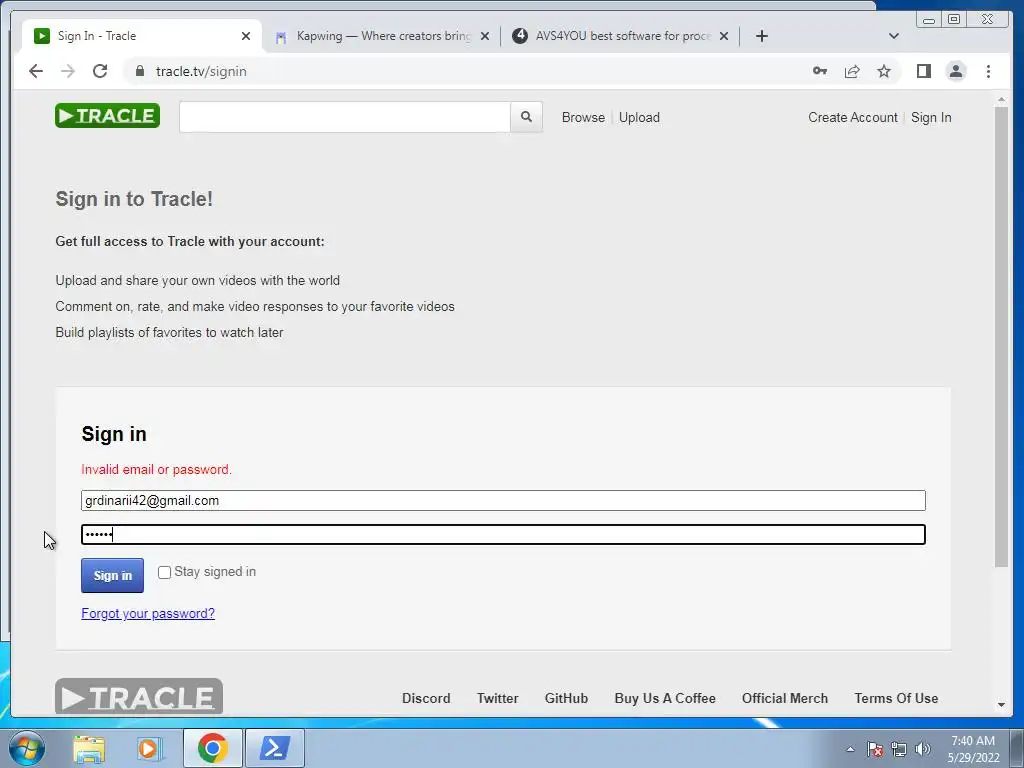Close the Kapwing tab
This screenshot has height=768, width=1024.
[x=485, y=36]
